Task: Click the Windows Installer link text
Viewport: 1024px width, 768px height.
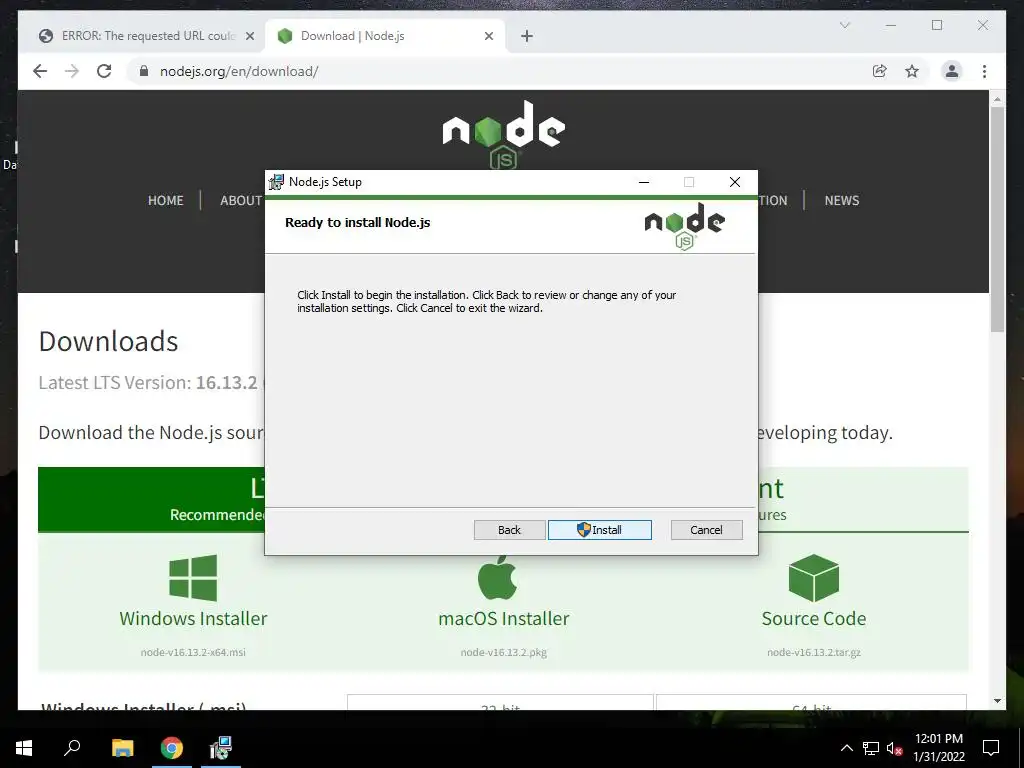Action: (193, 618)
